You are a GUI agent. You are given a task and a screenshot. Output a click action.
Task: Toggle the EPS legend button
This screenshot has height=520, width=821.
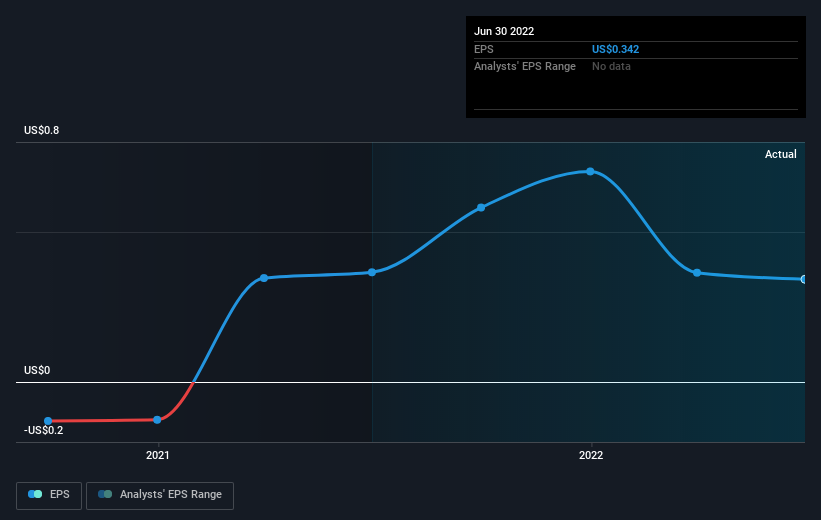pyautogui.click(x=49, y=495)
